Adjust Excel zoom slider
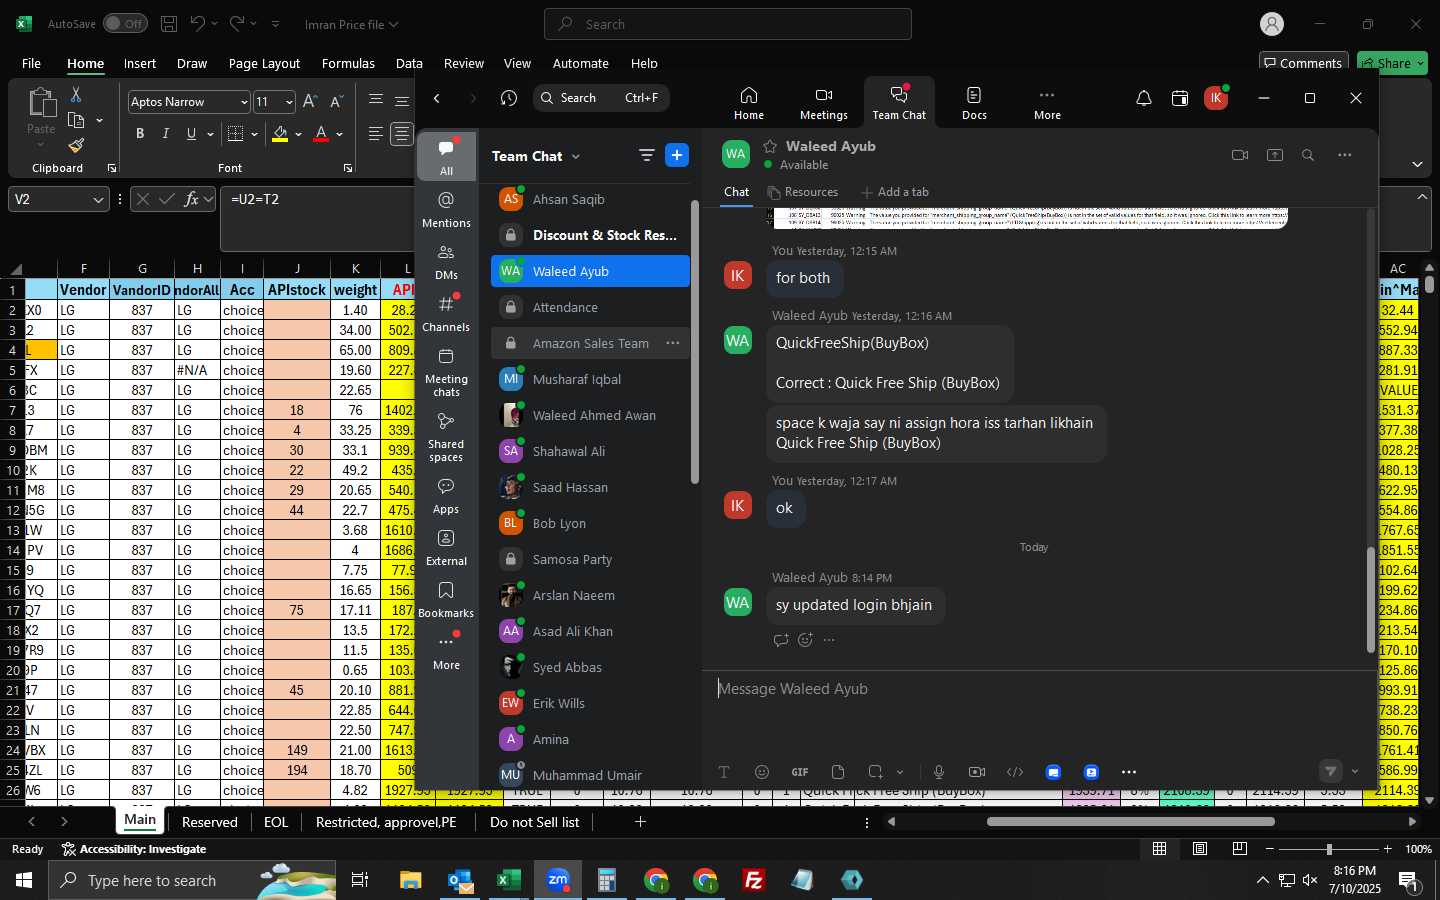1440x900 pixels. pyautogui.click(x=1328, y=849)
